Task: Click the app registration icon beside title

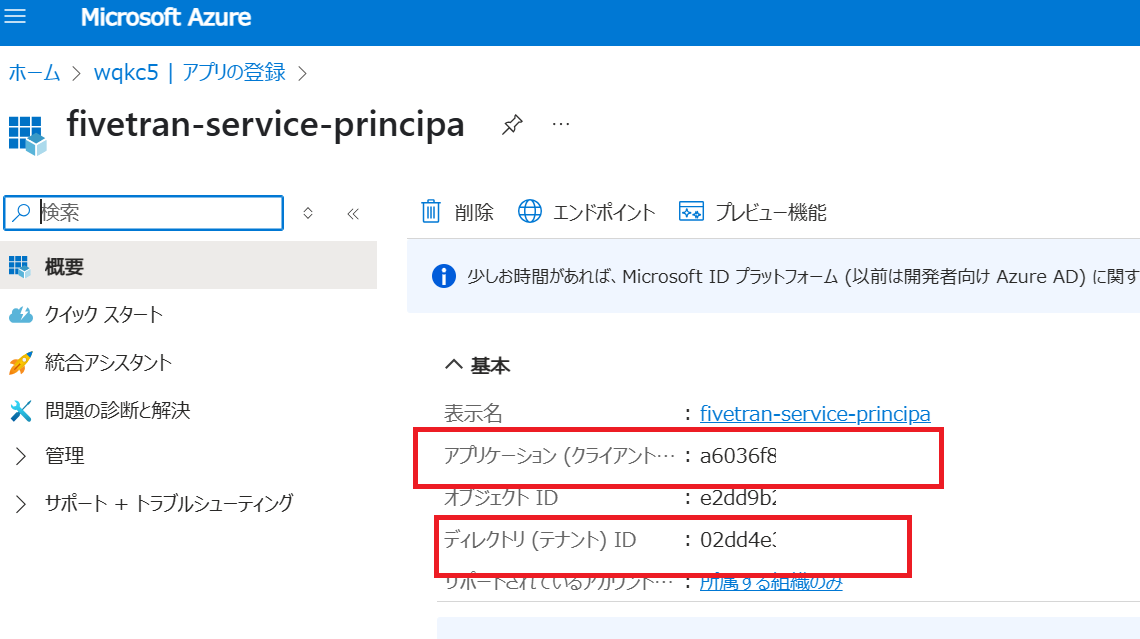Action: [x=27, y=135]
